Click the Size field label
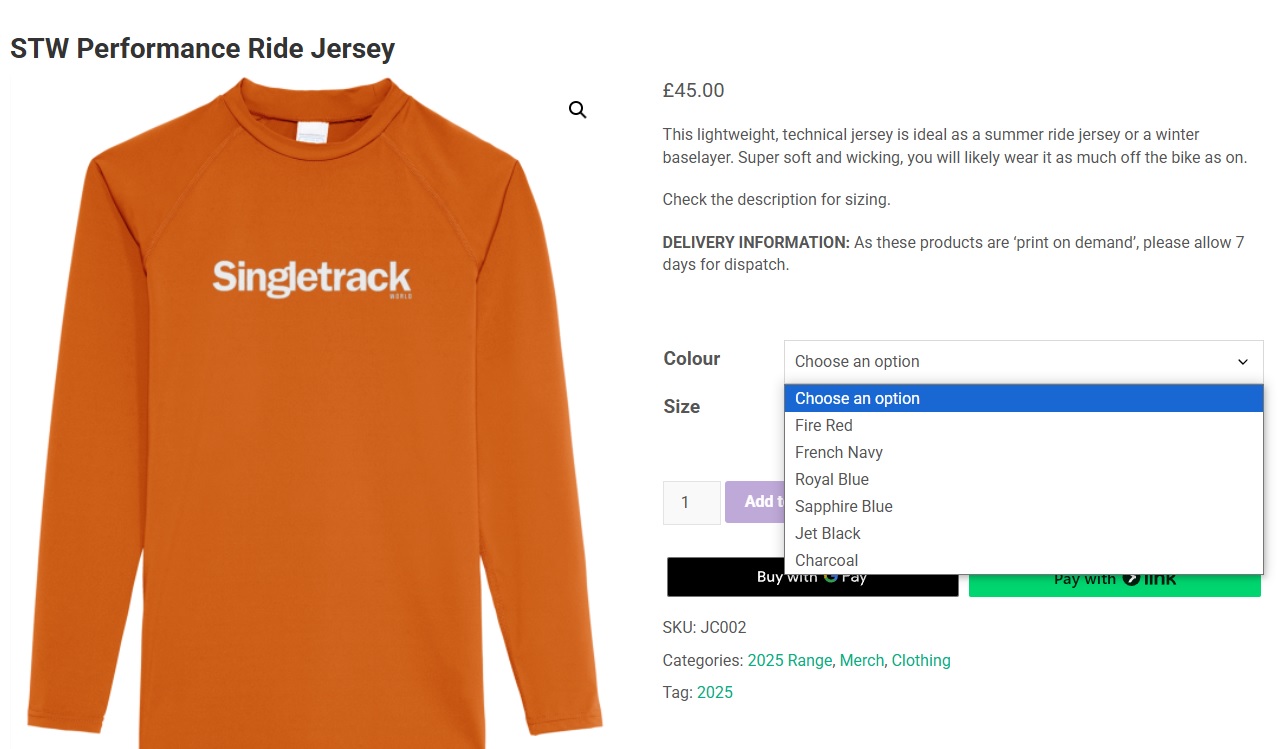 point(682,407)
